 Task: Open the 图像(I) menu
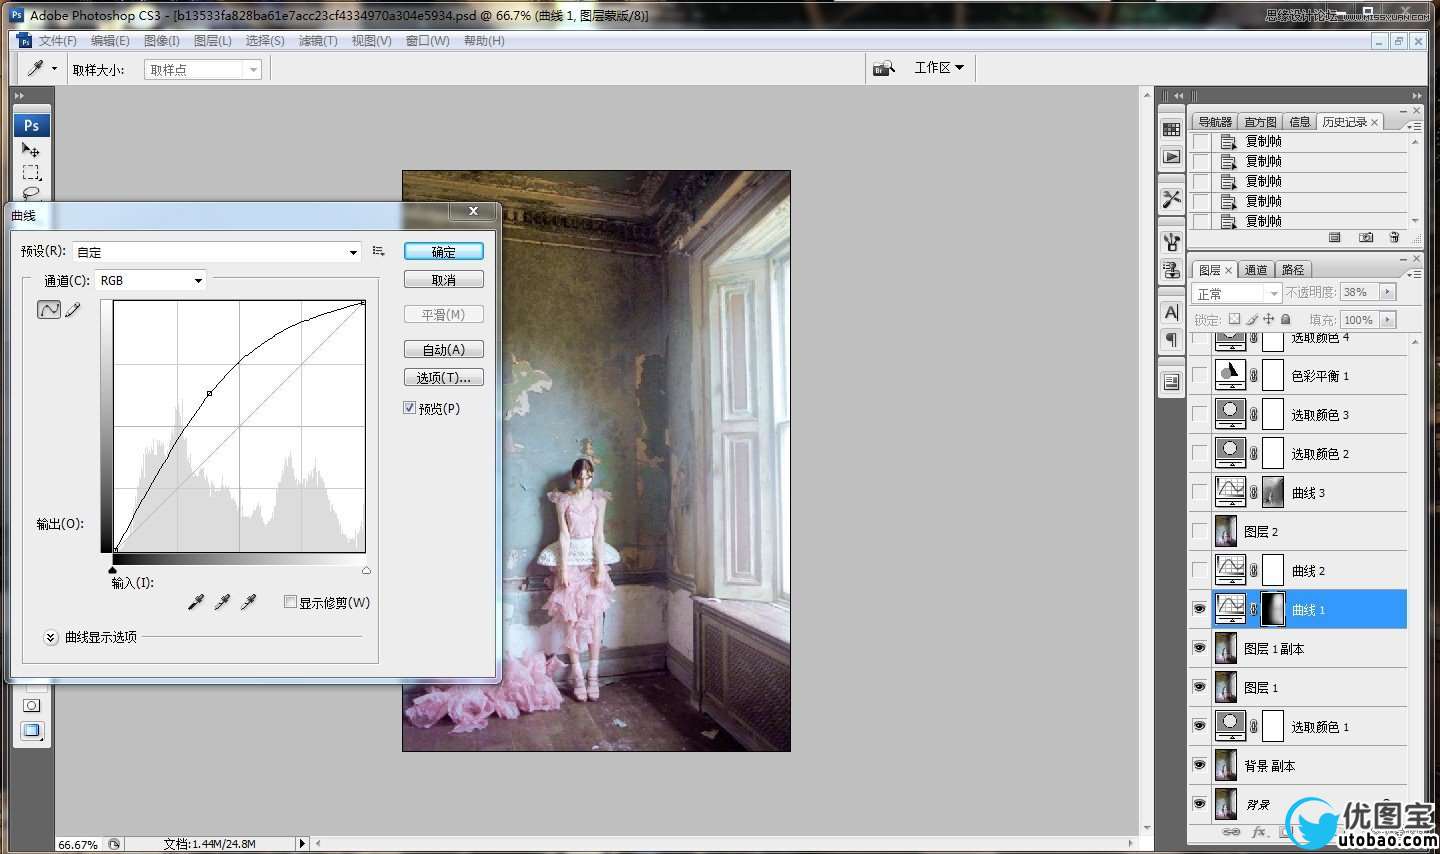point(162,41)
